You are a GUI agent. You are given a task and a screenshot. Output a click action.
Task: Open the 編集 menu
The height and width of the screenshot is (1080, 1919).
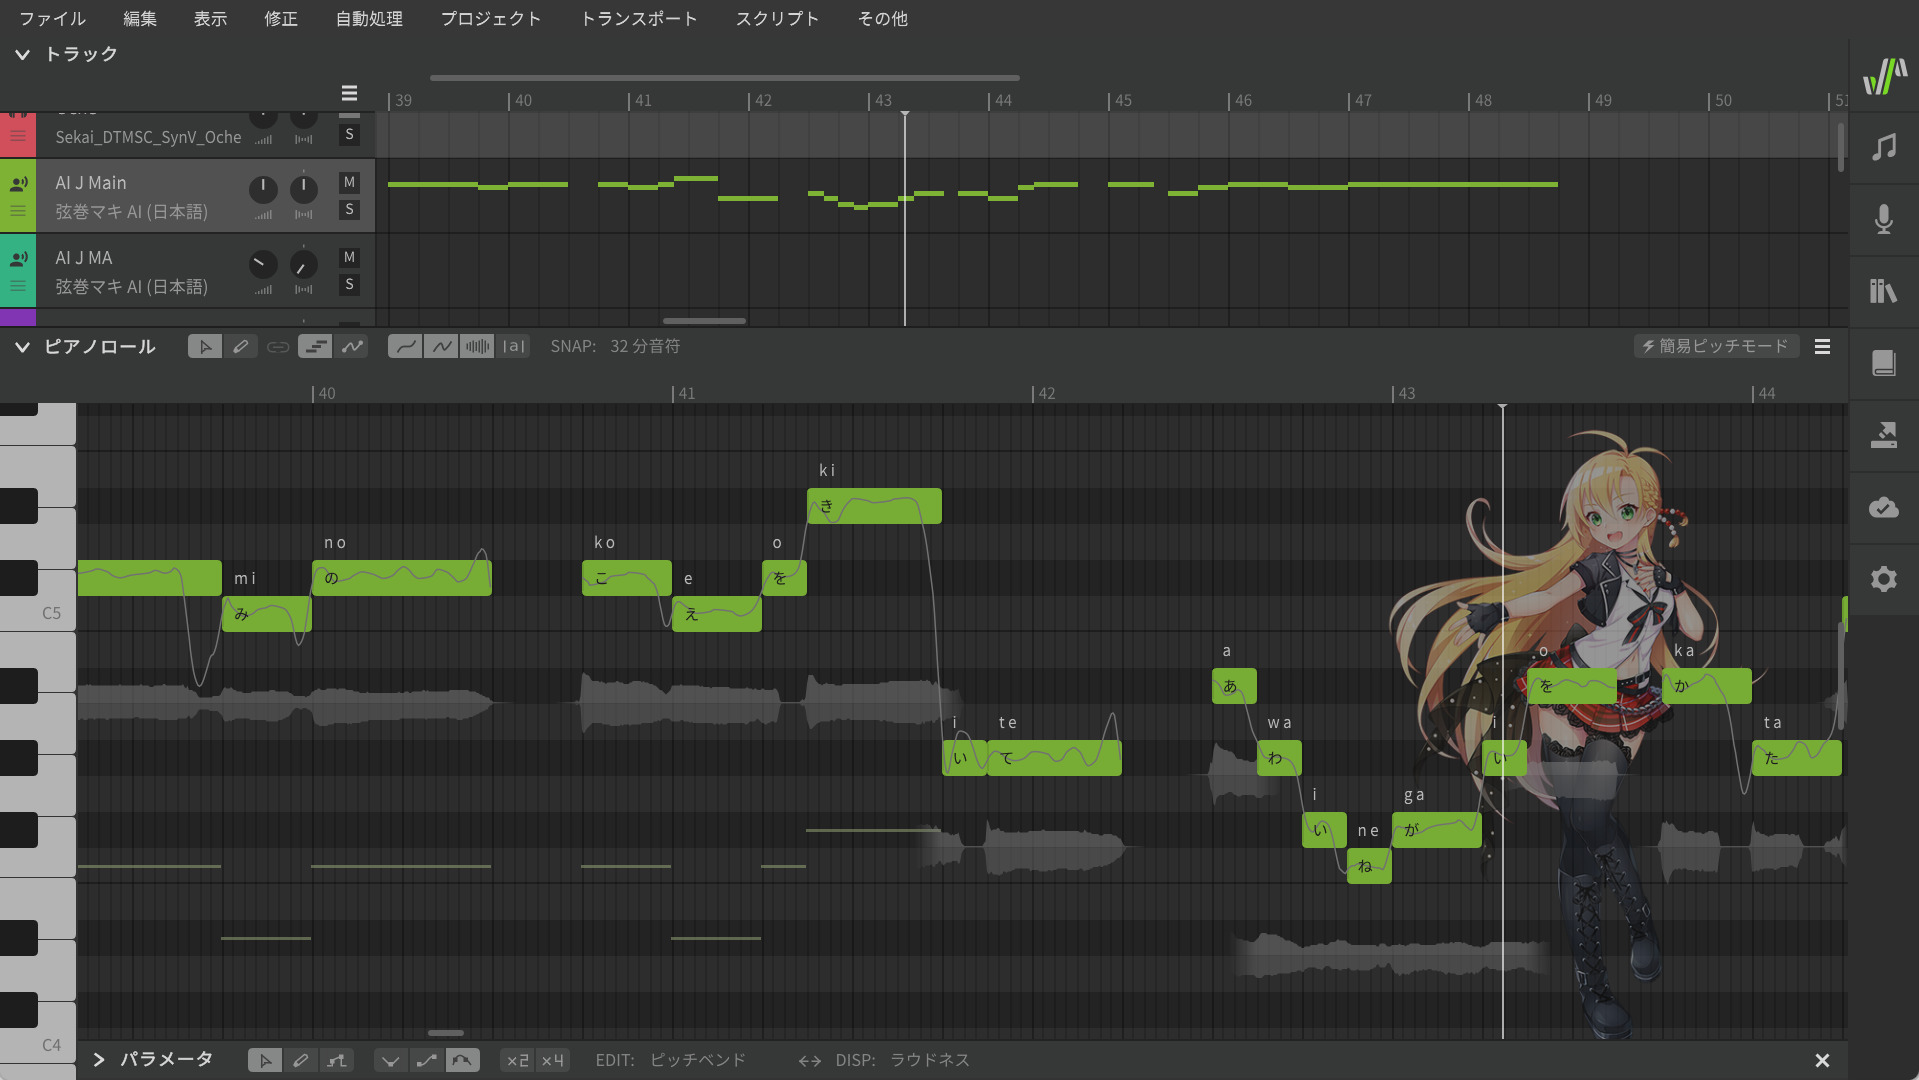(x=140, y=18)
